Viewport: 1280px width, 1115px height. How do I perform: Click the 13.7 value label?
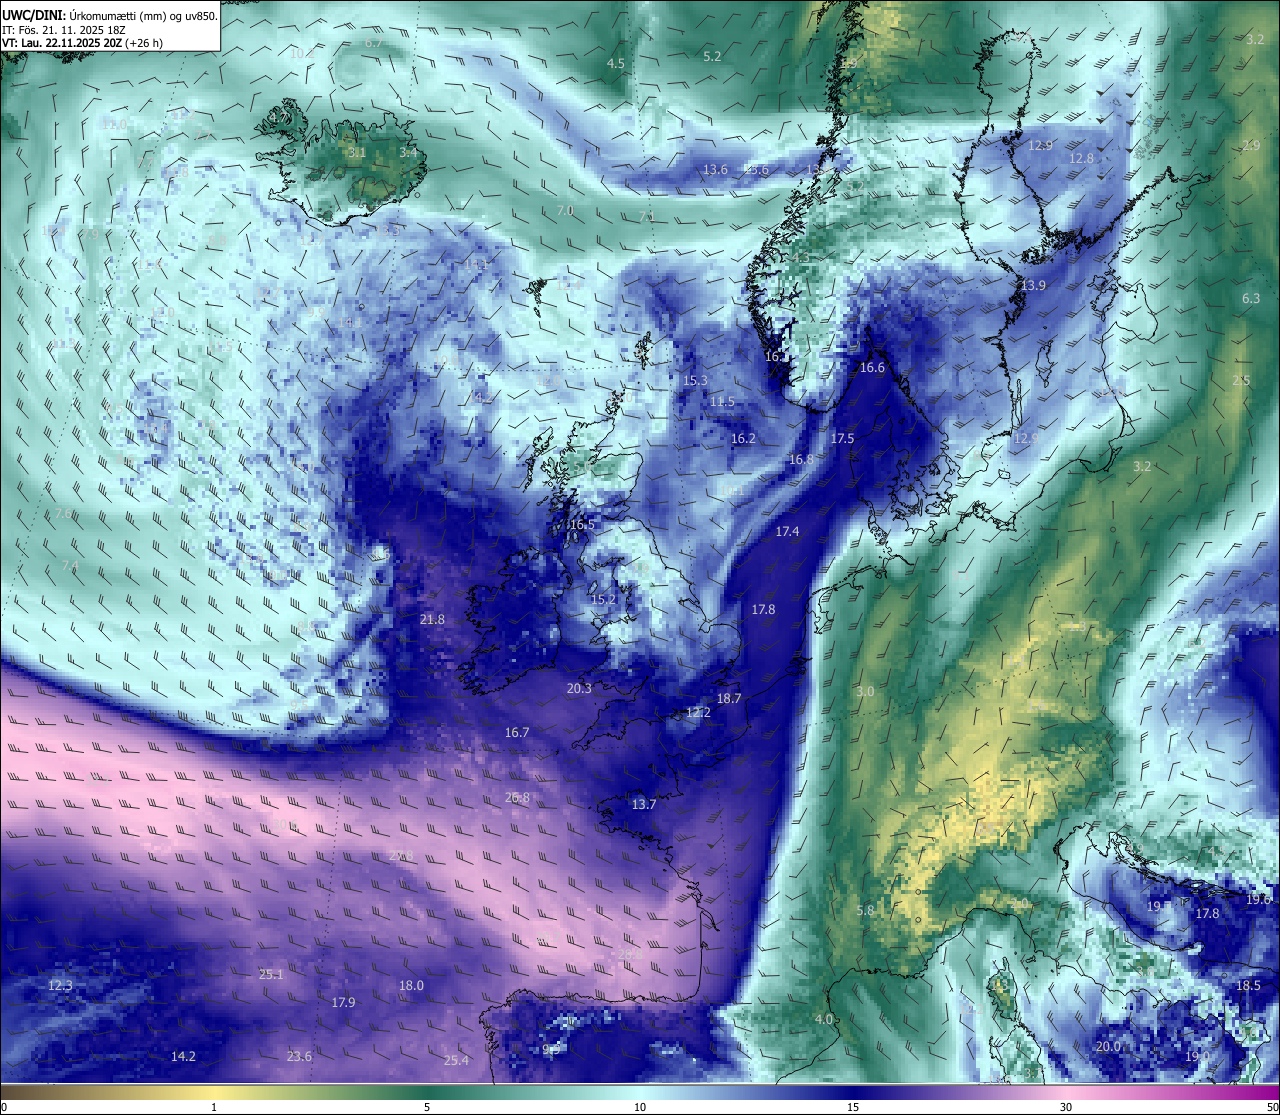click(x=644, y=804)
